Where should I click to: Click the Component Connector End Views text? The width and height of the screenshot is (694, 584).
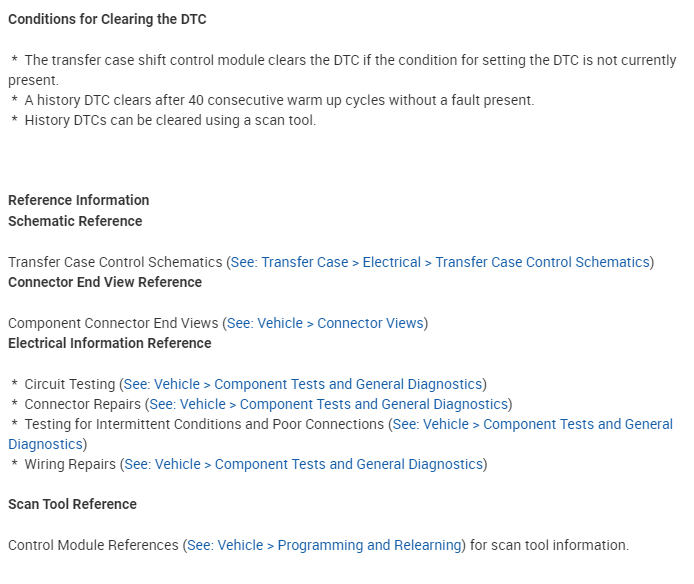click(x=113, y=323)
